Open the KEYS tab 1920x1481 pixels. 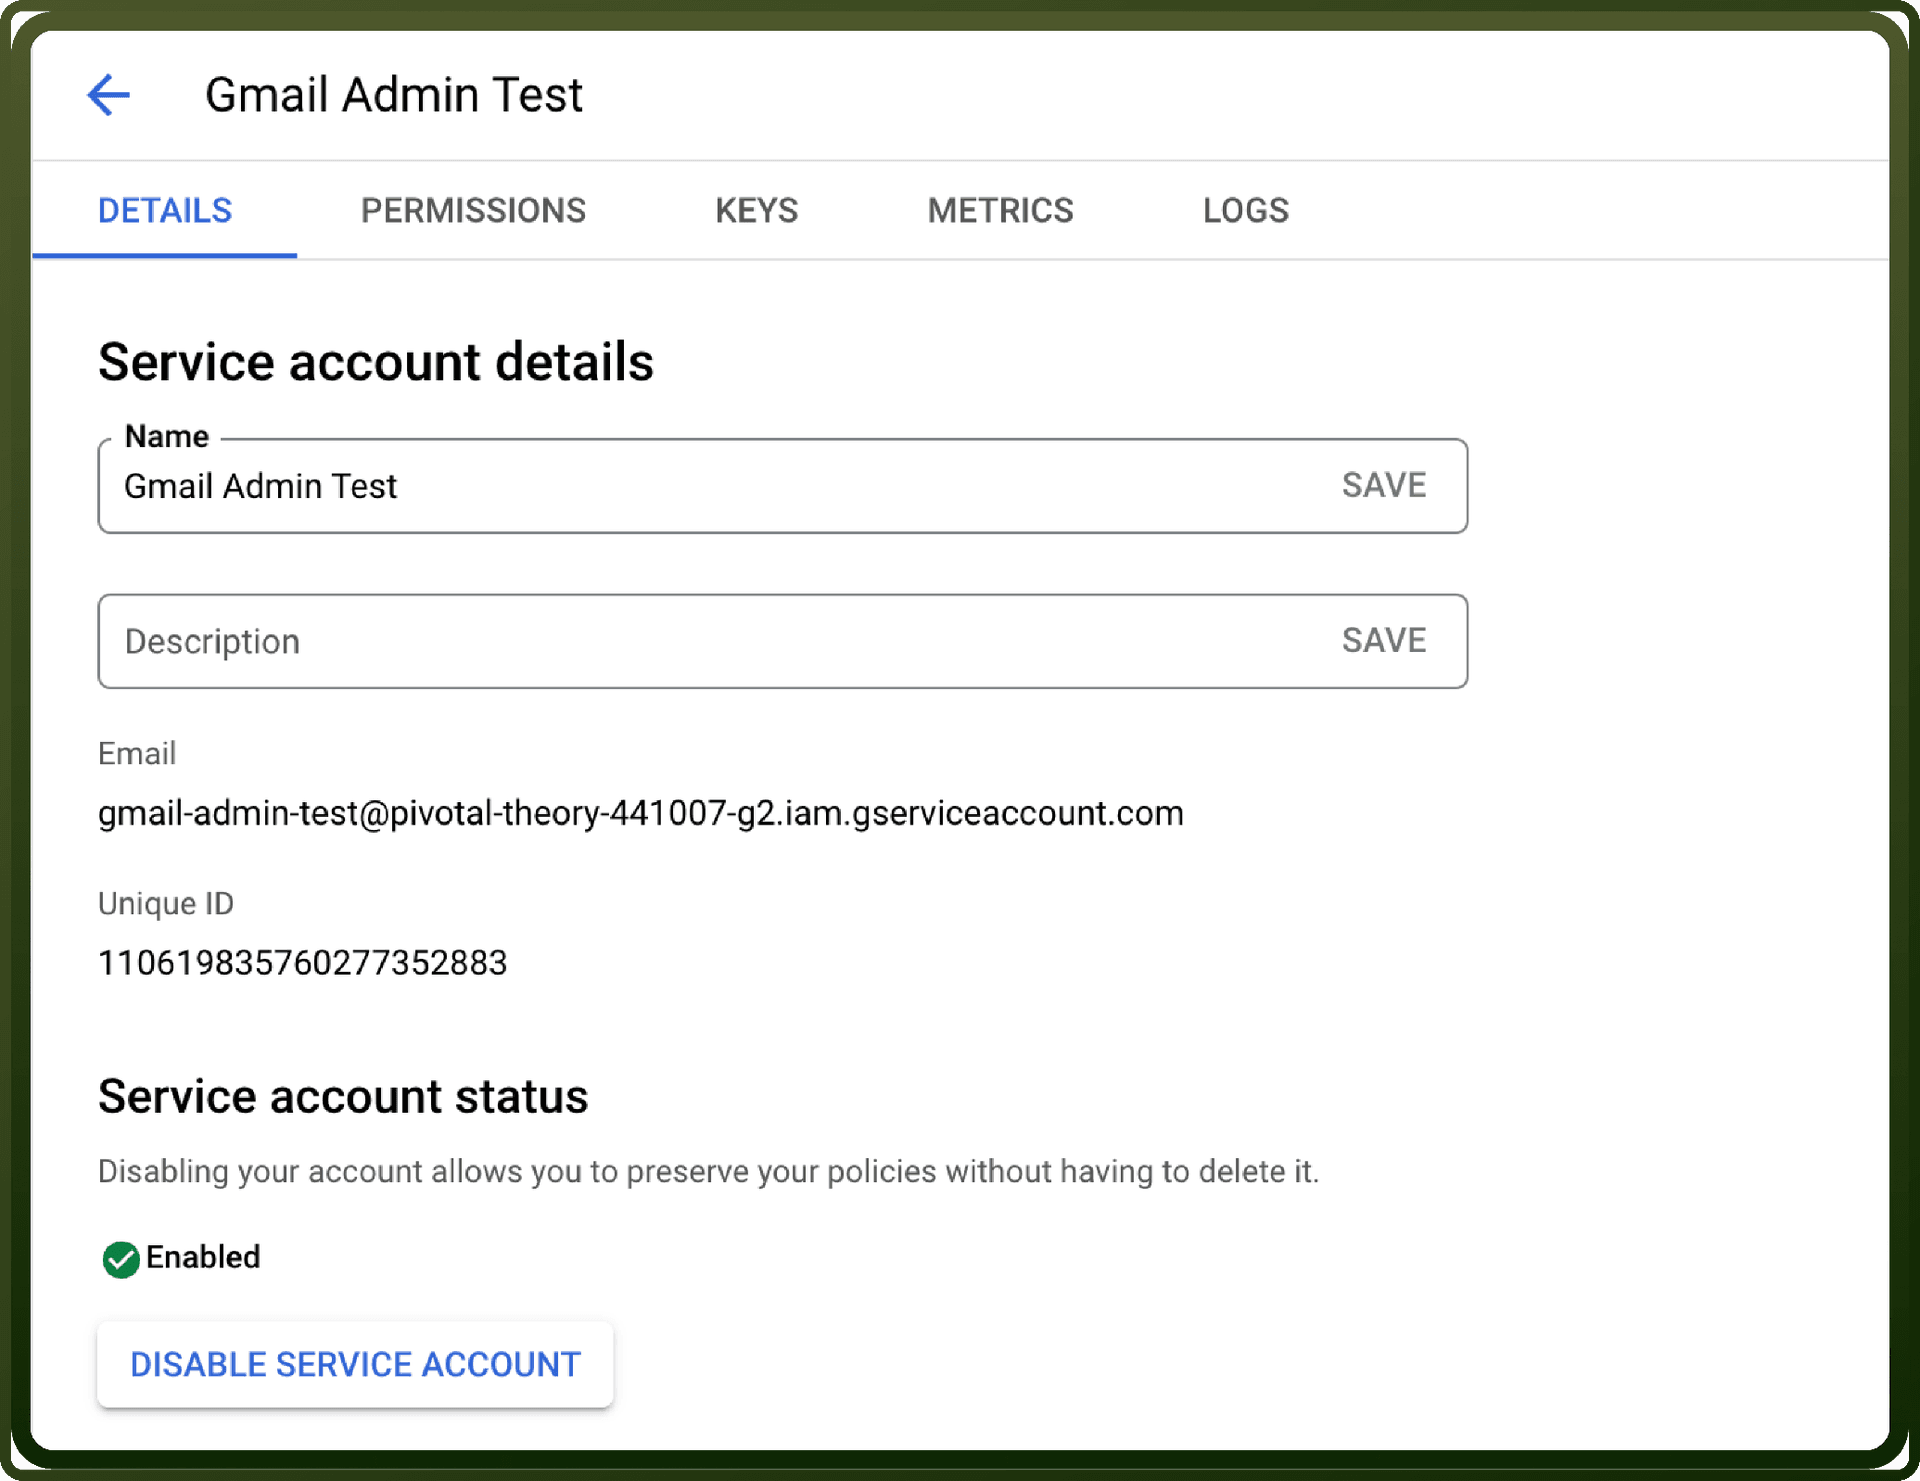click(757, 211)
